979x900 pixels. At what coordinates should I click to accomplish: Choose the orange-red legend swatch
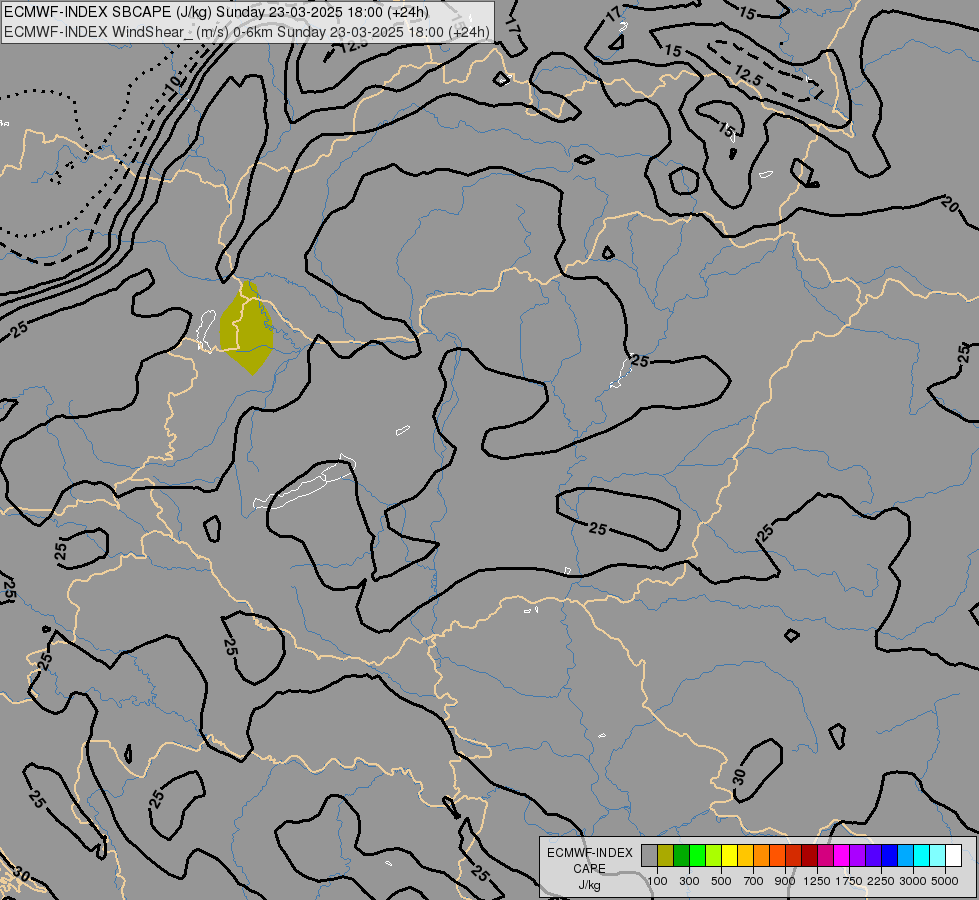777,855
